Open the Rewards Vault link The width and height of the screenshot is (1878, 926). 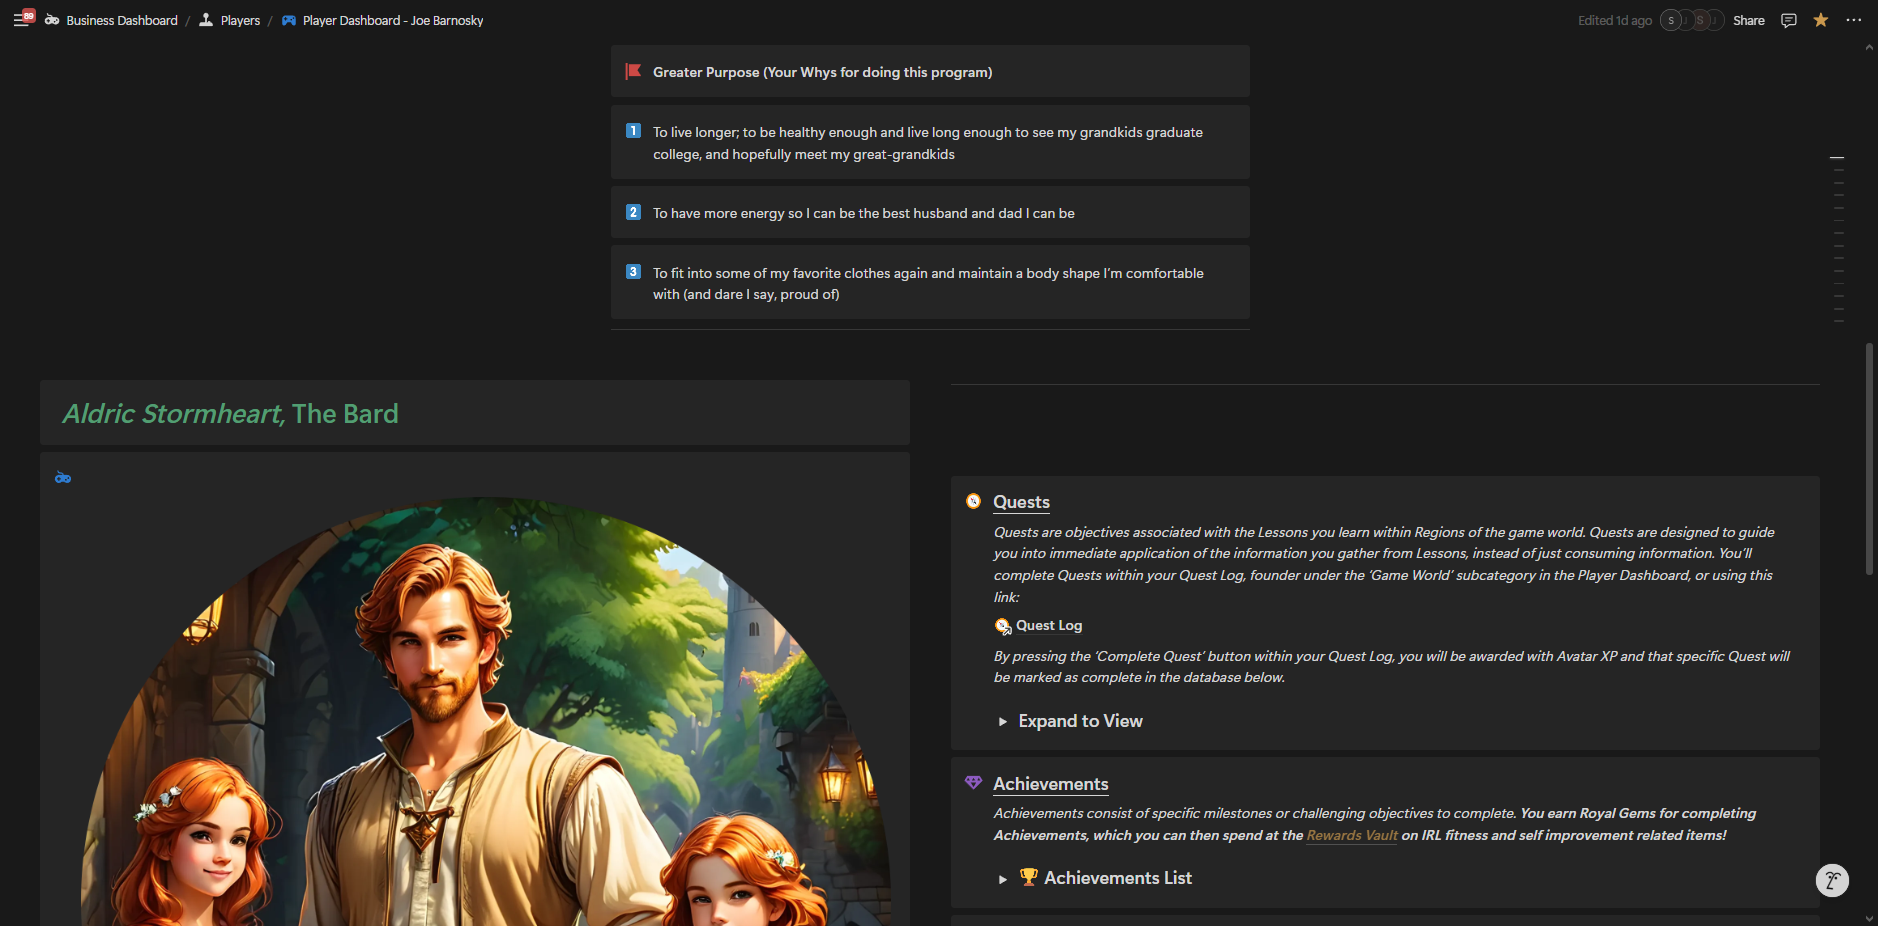[x=1352, y=835]
